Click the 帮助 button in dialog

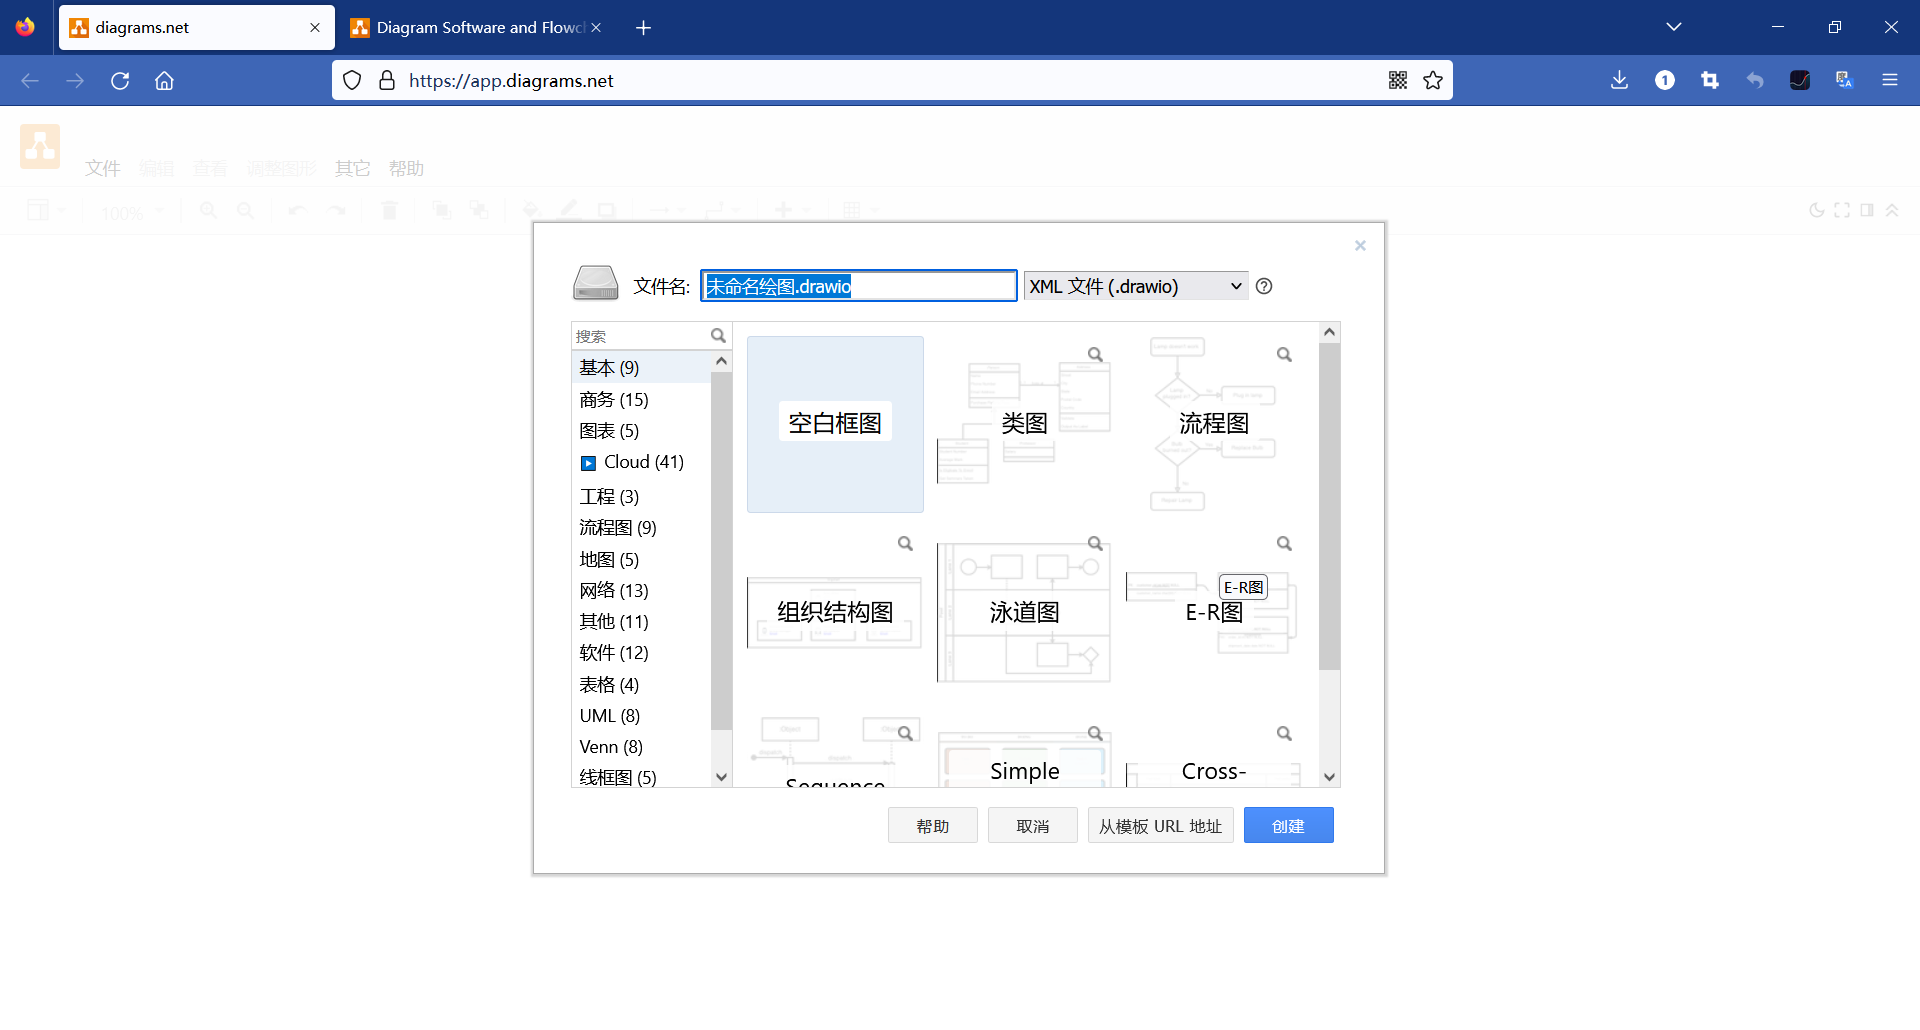point(932,826)
